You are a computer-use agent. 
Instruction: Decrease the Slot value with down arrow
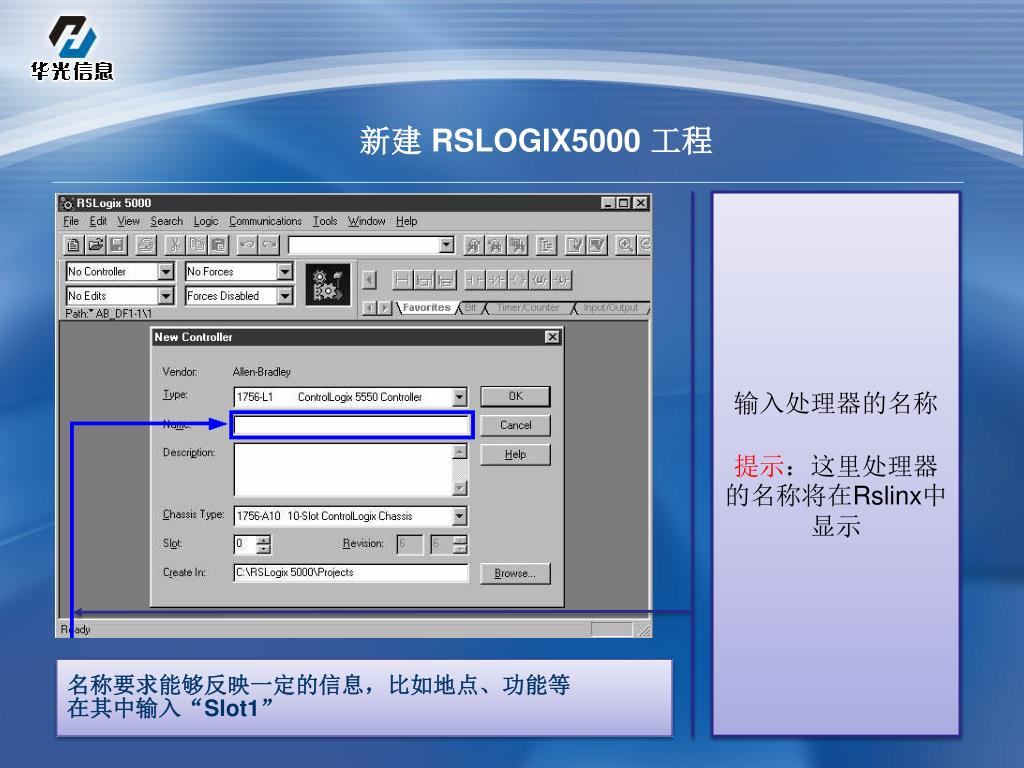pos(263,549)
